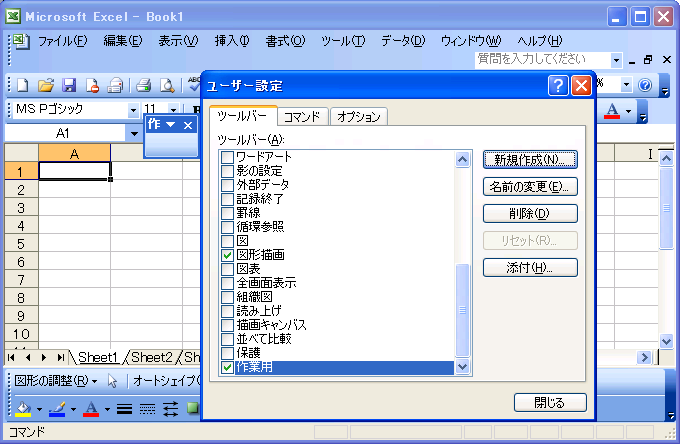Go to last sheet with navigation arrow

pyautogui.click(x=60, y=357)
